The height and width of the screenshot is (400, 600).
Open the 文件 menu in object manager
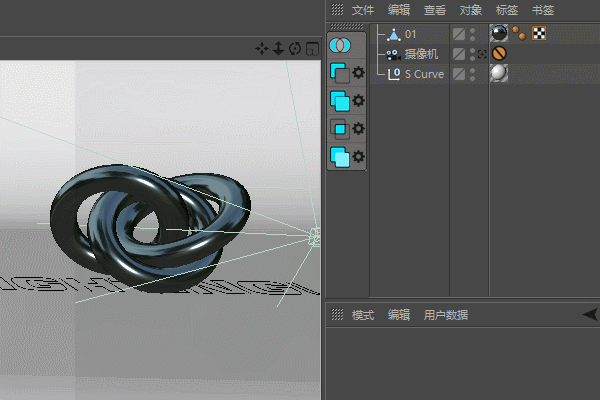pyautogui.click(x=362, y=10)
